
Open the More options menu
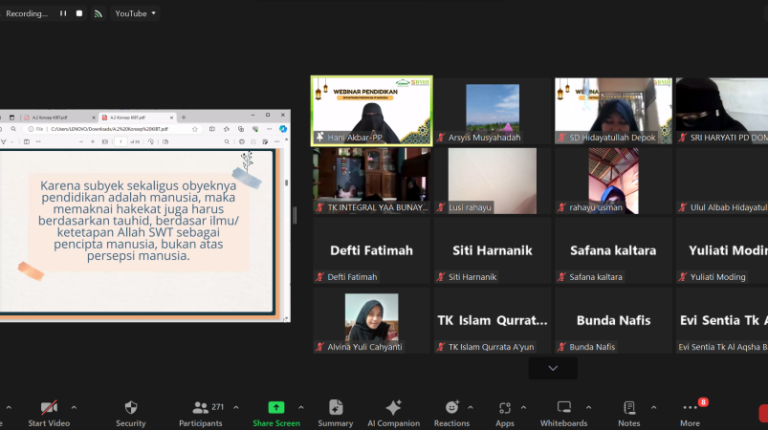click(x=690, y=414)
